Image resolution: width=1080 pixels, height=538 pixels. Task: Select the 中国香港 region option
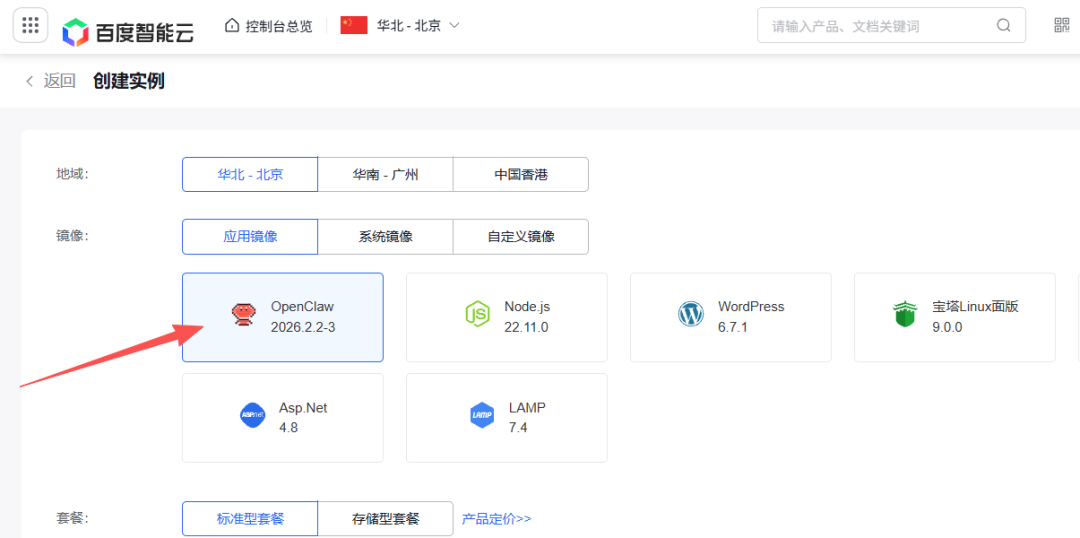point(521,174)
